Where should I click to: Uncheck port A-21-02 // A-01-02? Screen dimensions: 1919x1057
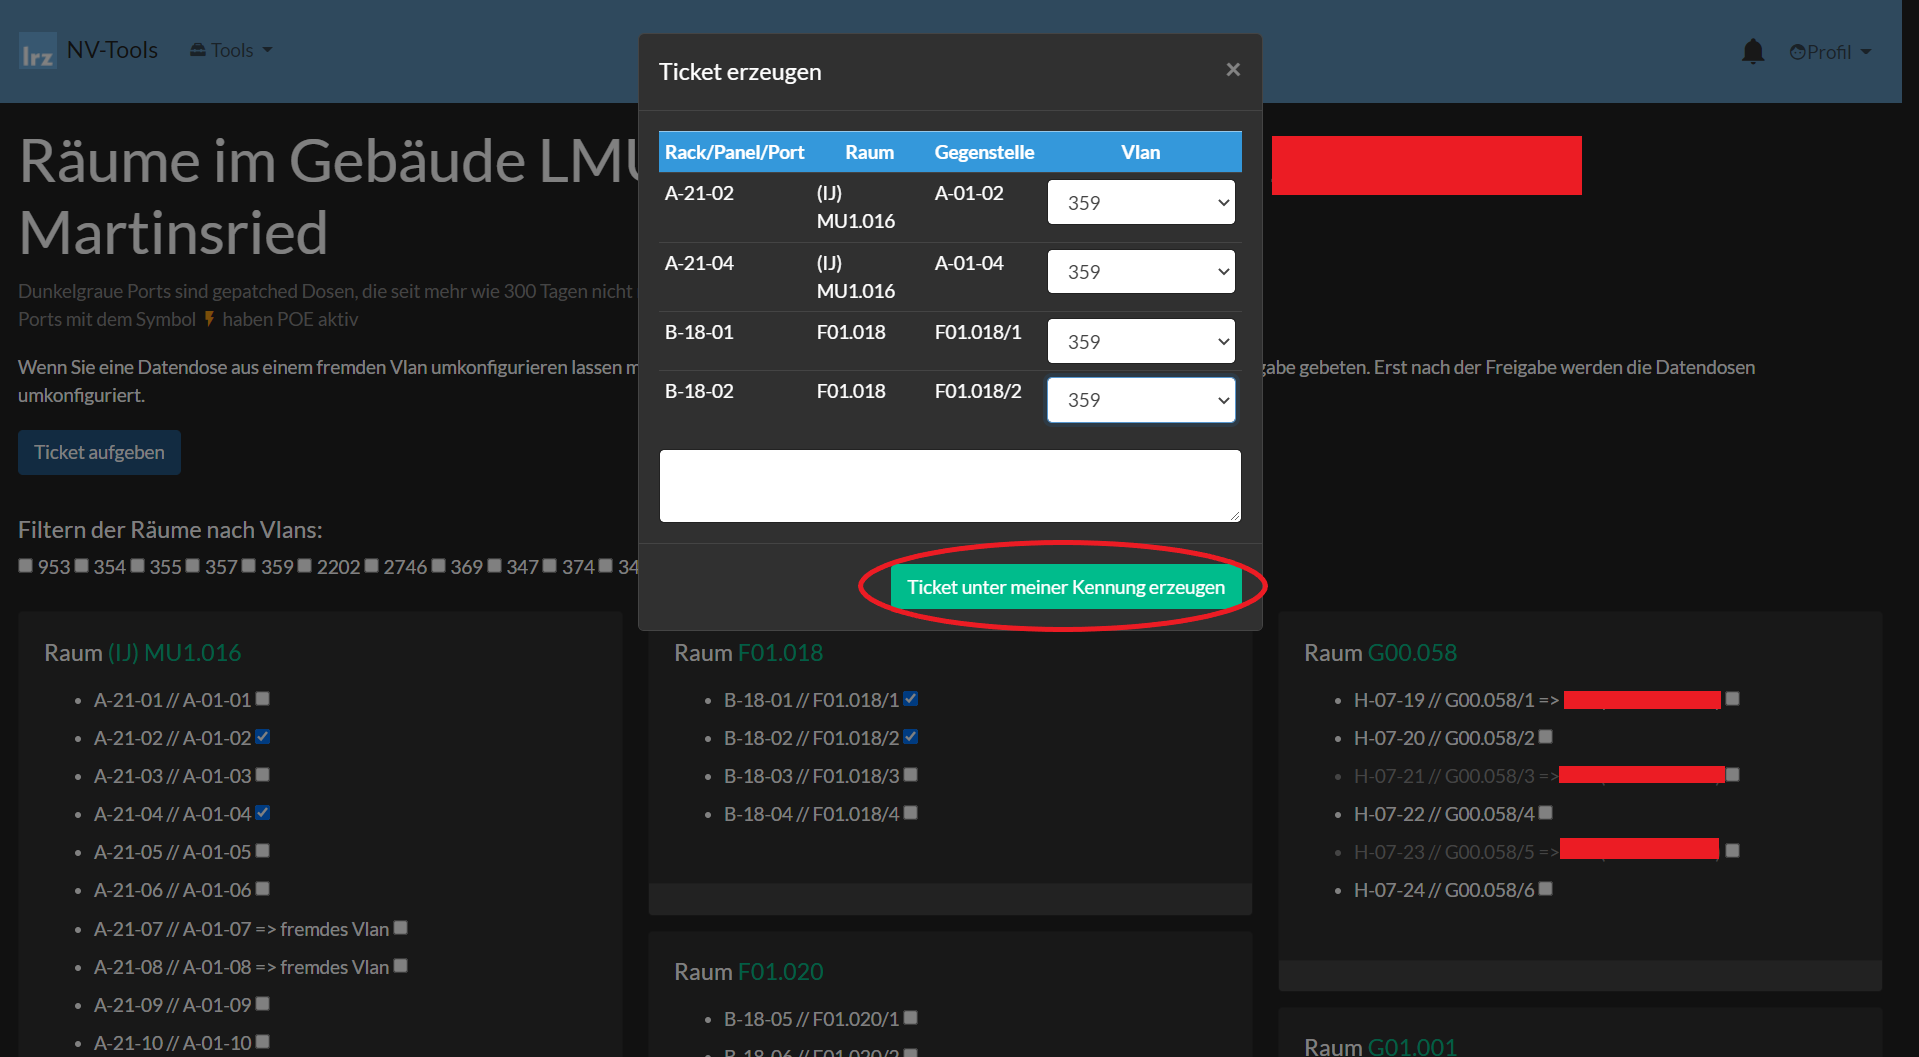[263, 737]
